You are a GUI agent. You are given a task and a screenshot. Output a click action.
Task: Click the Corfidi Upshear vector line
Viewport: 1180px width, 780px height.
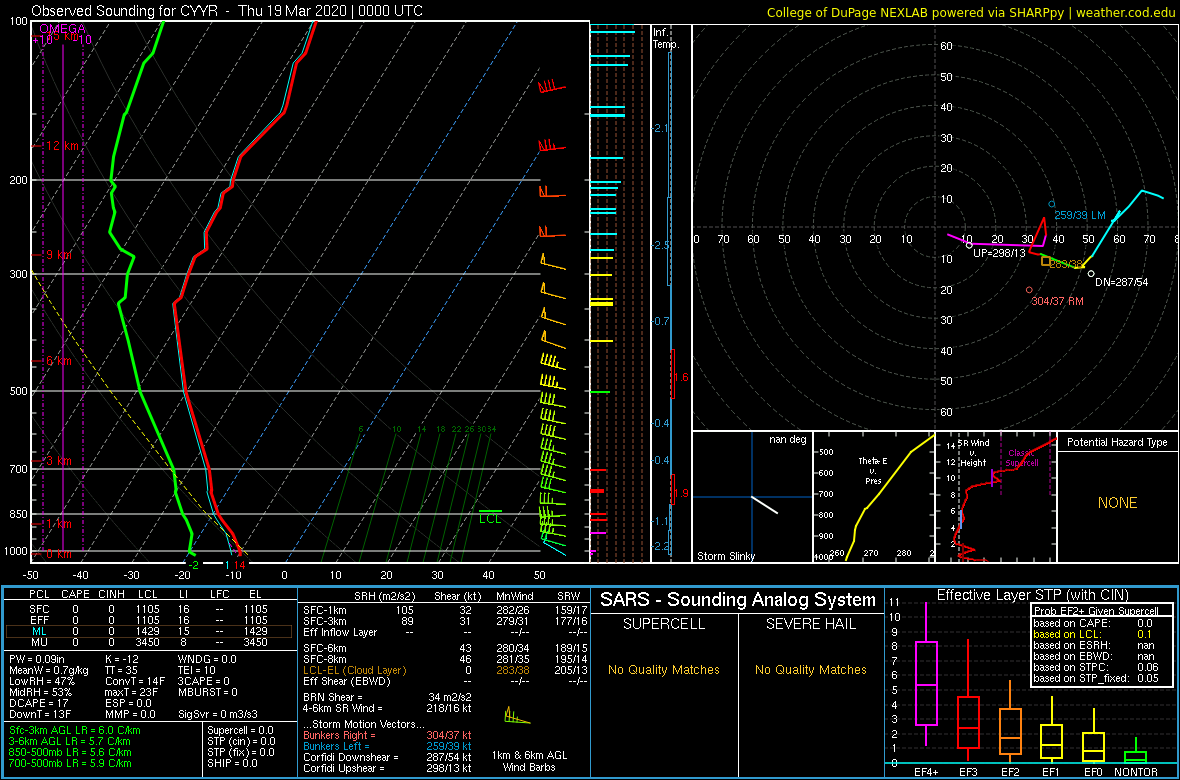387,769
